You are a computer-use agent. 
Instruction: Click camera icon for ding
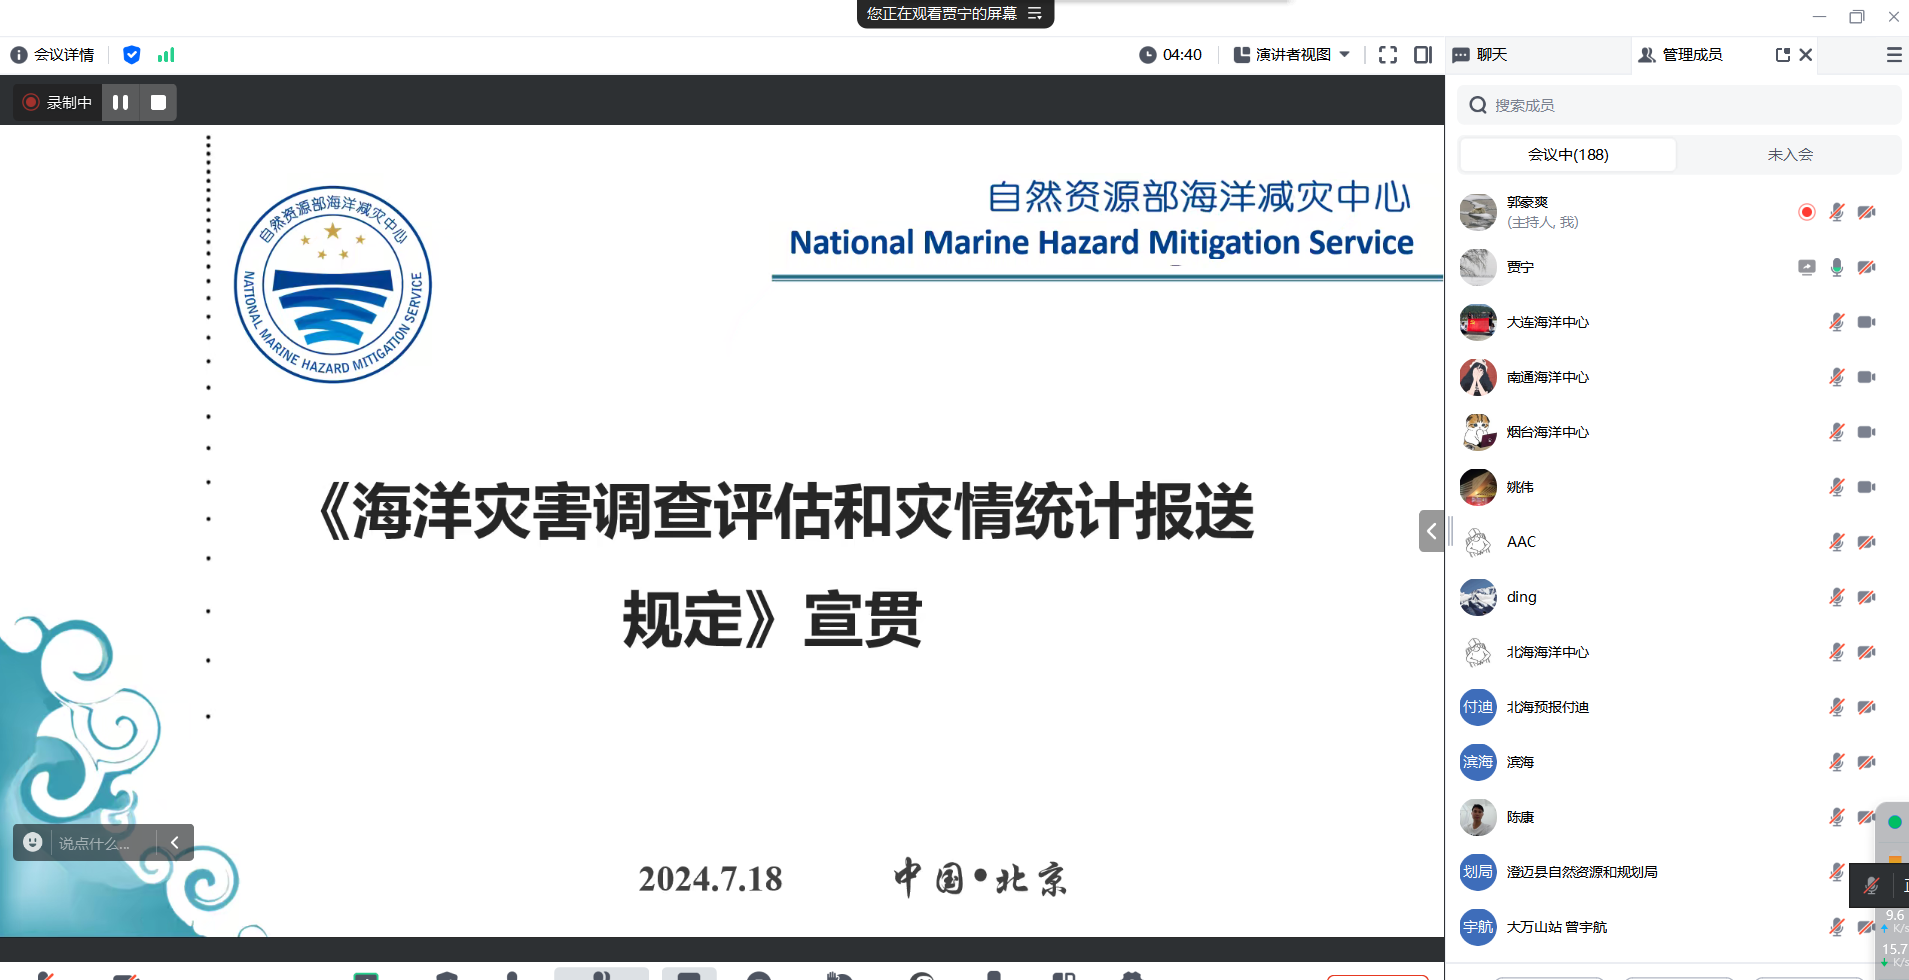[1867, 597]
